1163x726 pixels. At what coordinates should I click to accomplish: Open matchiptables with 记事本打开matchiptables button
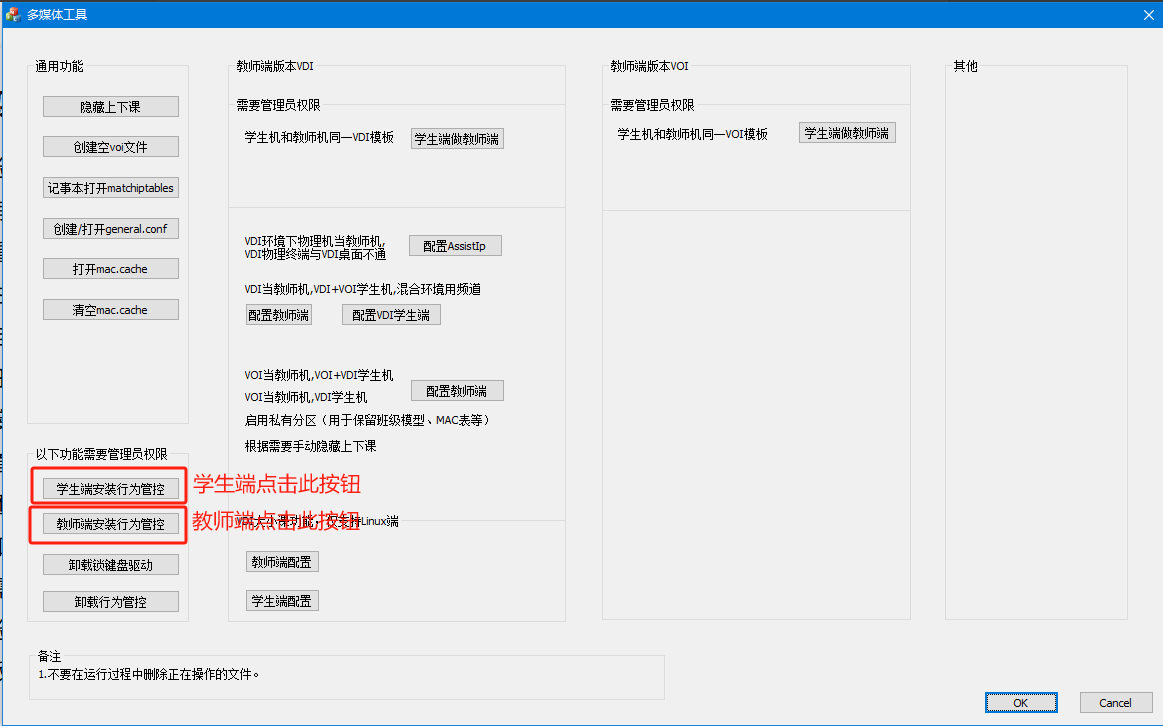(x=111, y=188)
